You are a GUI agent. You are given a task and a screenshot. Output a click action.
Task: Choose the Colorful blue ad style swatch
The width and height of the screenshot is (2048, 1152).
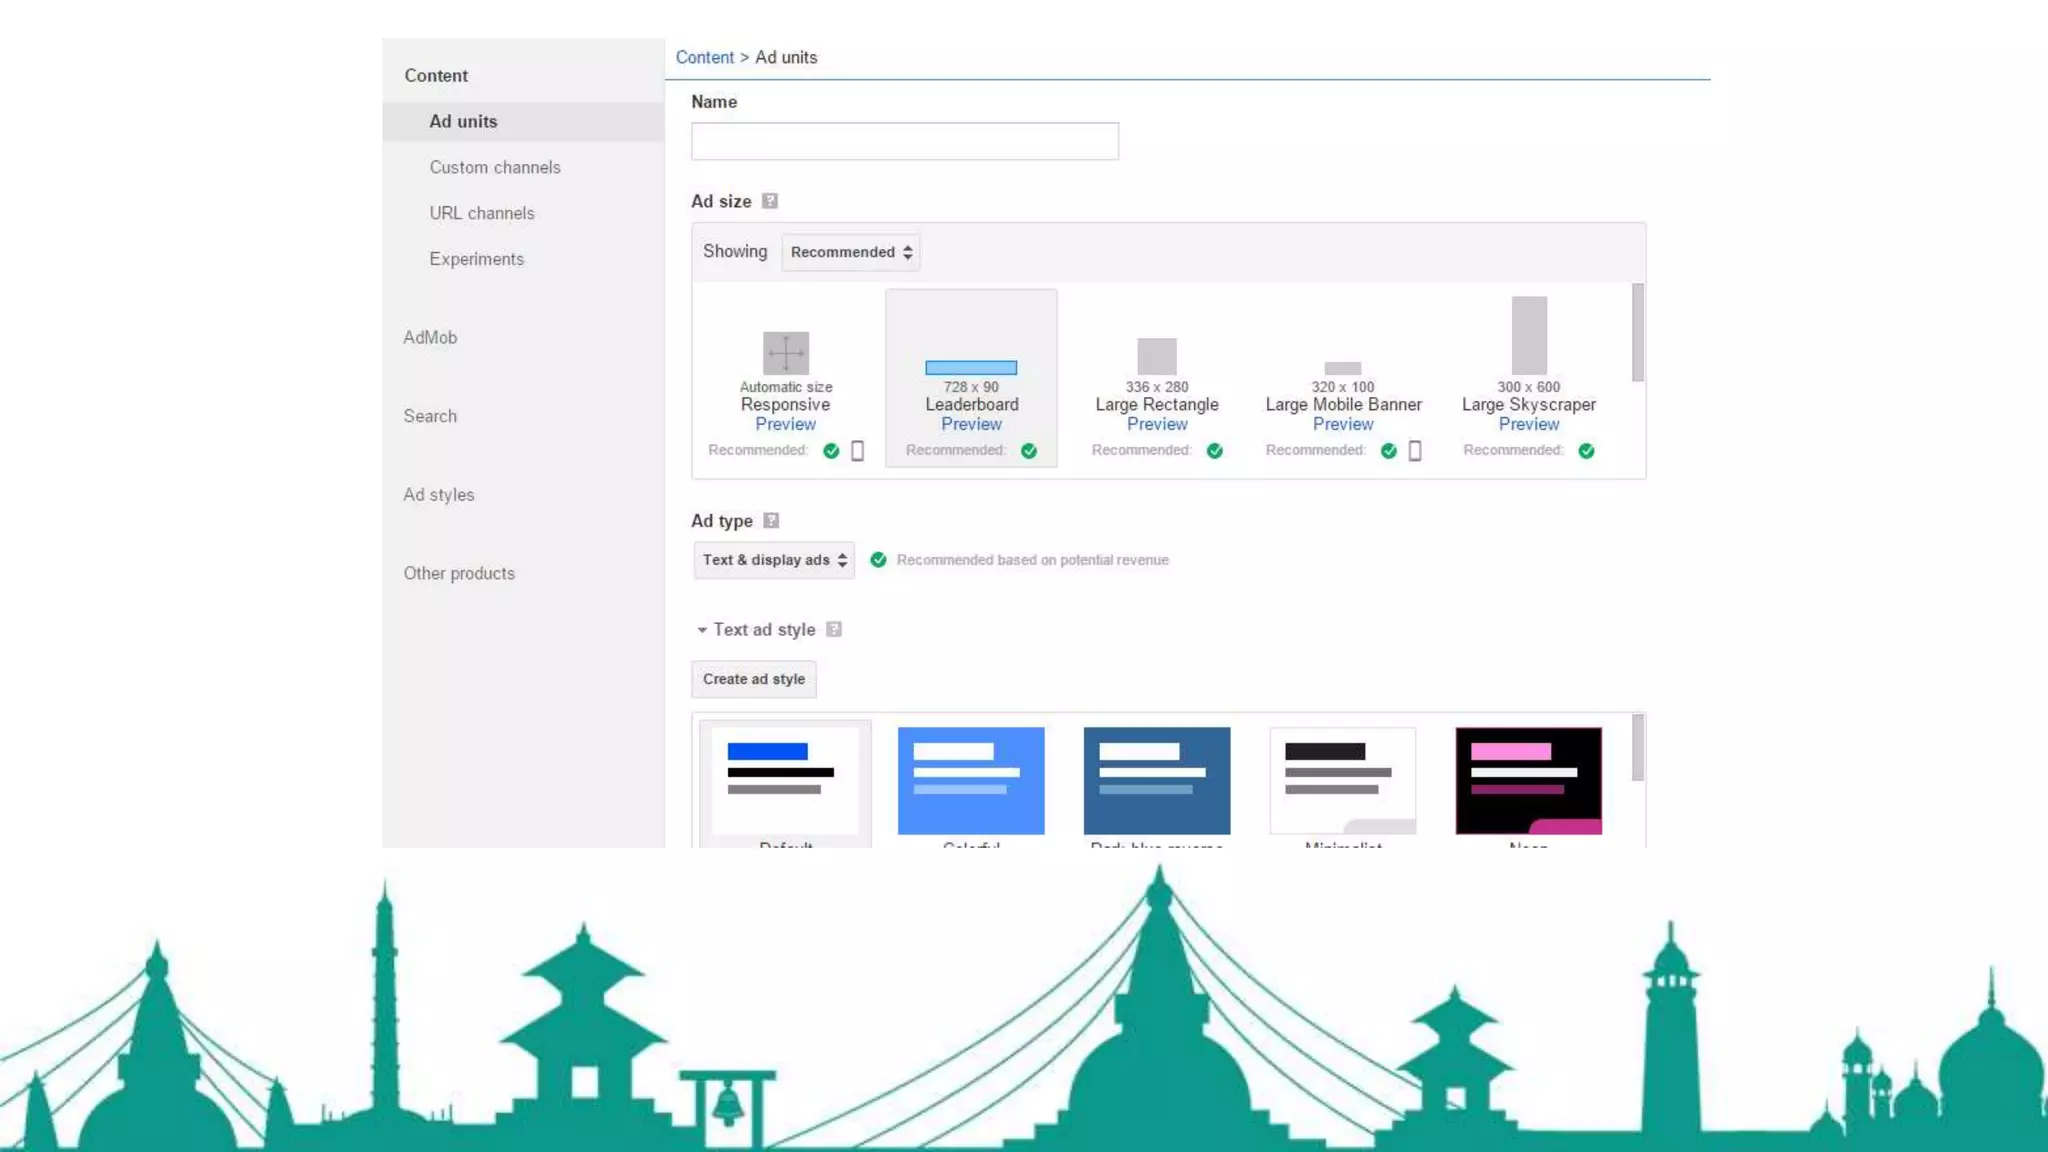tap(970, 780)
